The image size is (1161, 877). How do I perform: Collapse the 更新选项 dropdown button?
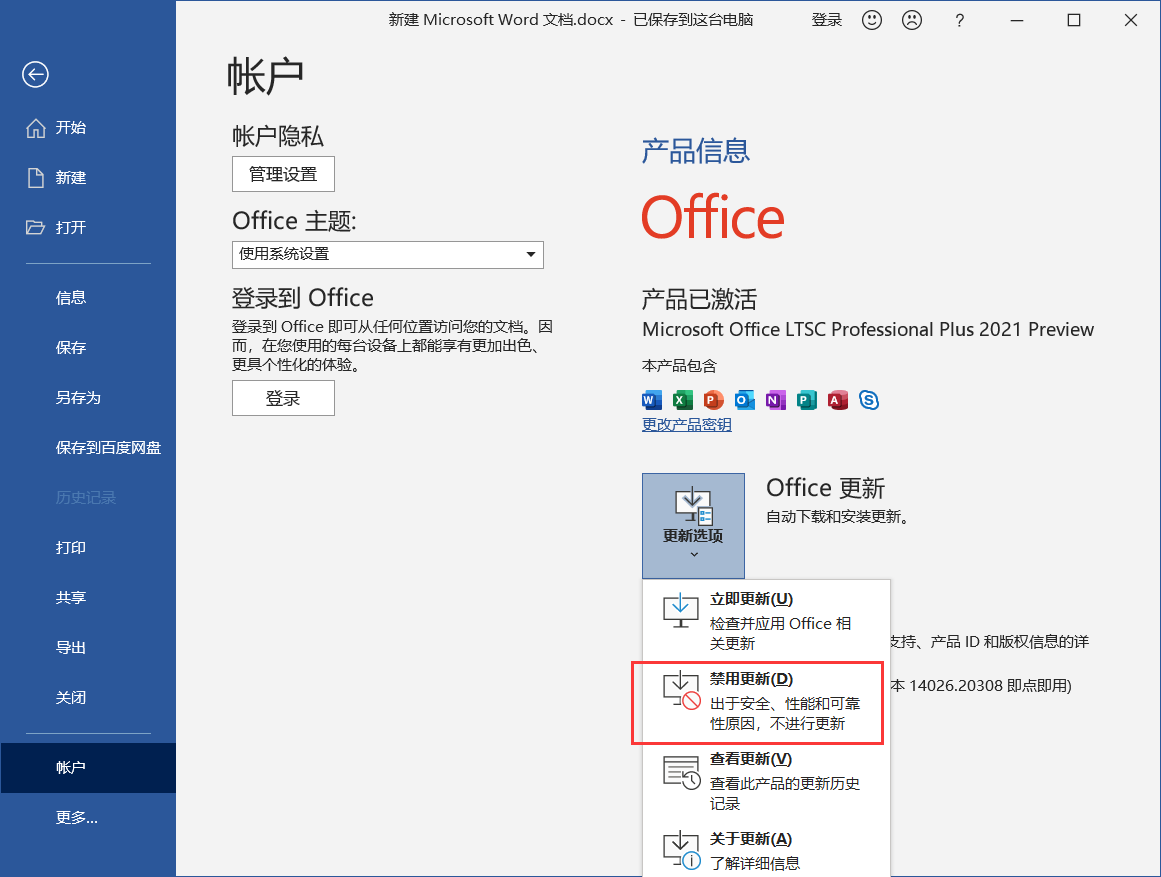693,525
